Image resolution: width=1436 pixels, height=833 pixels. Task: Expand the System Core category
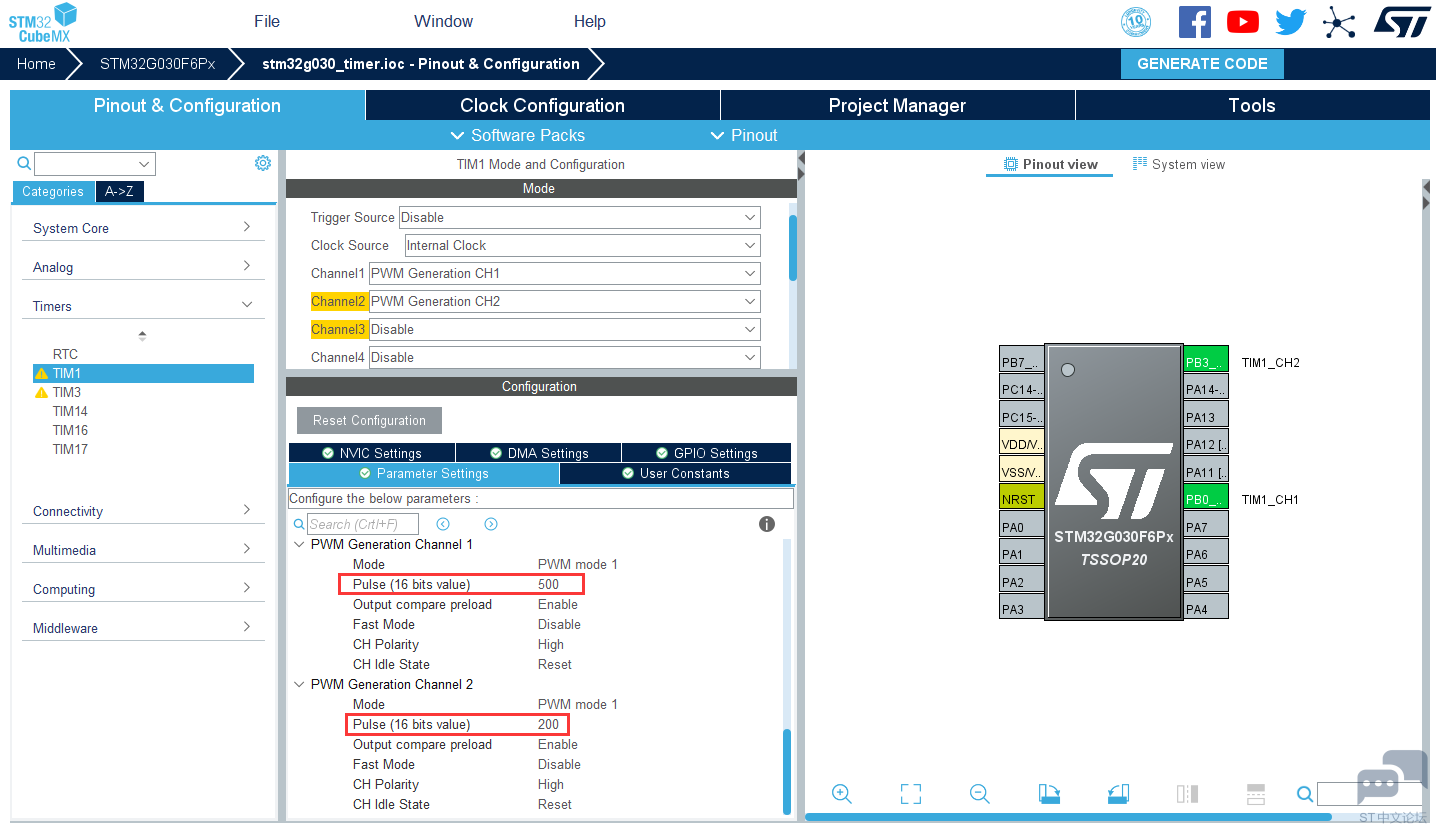[x=143, y=228]
